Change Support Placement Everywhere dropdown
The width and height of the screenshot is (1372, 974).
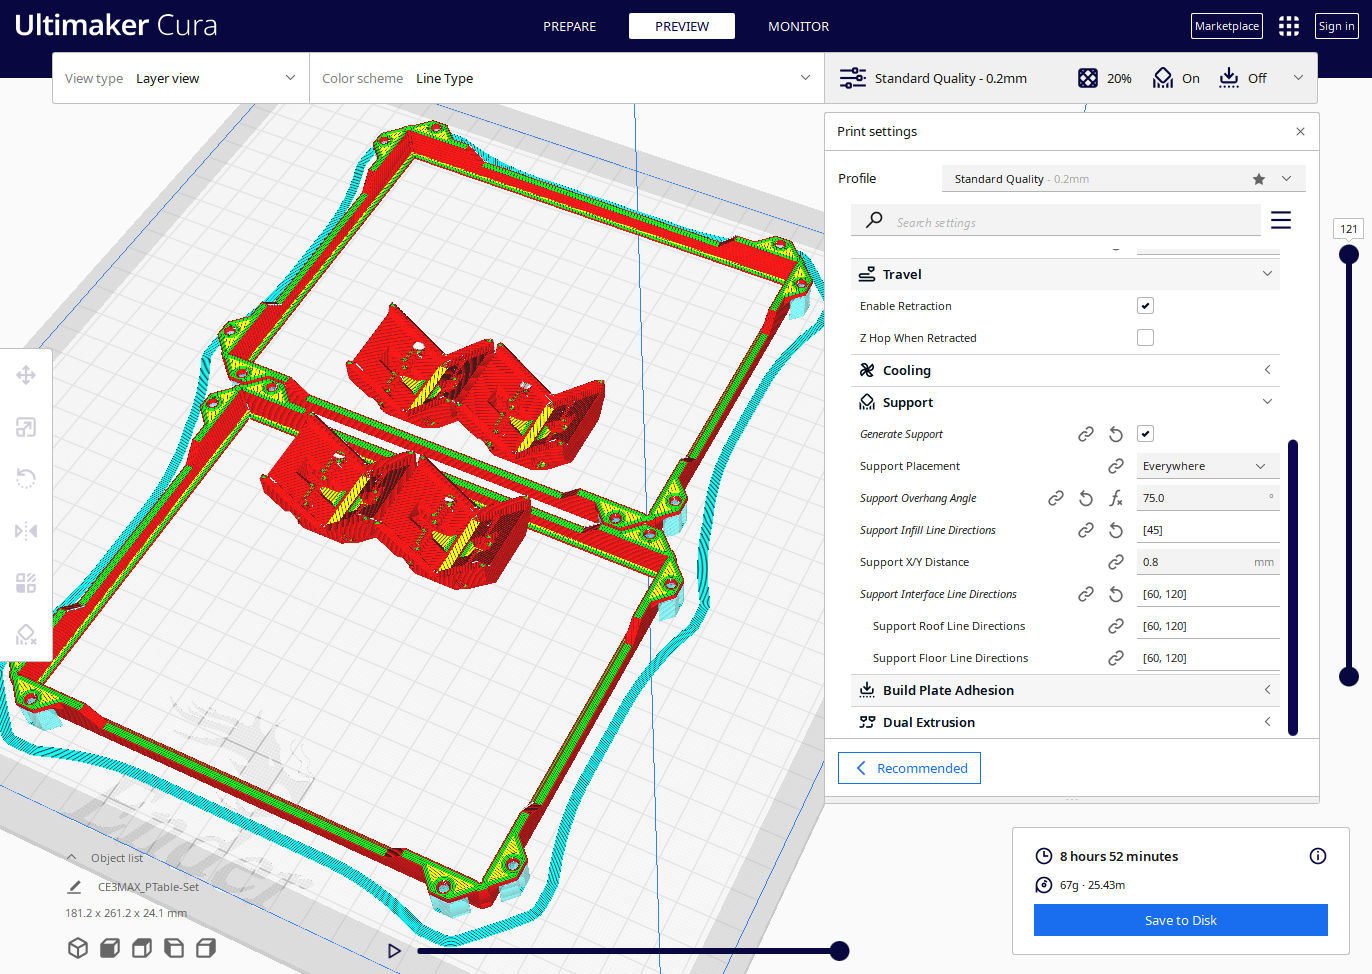click(x=1208, y=466)
